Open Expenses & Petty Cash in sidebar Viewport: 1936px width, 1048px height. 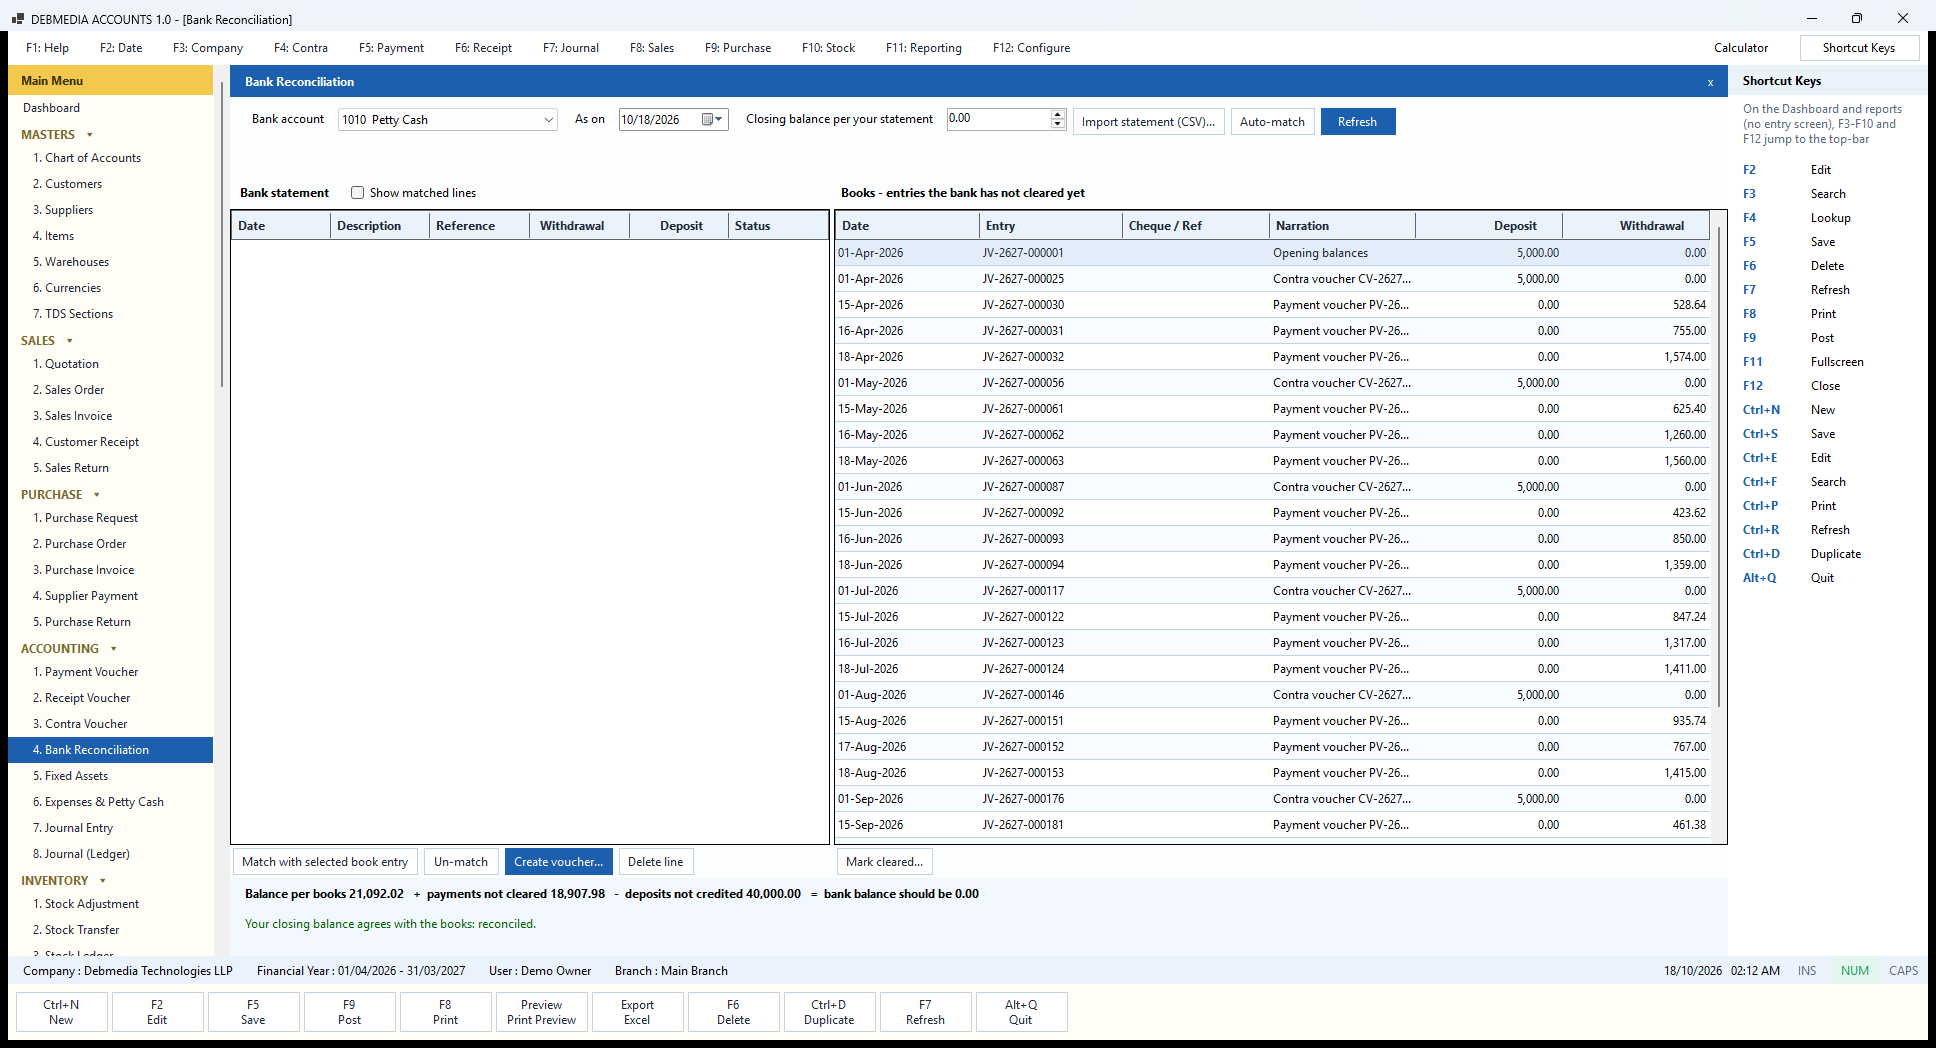98,802
